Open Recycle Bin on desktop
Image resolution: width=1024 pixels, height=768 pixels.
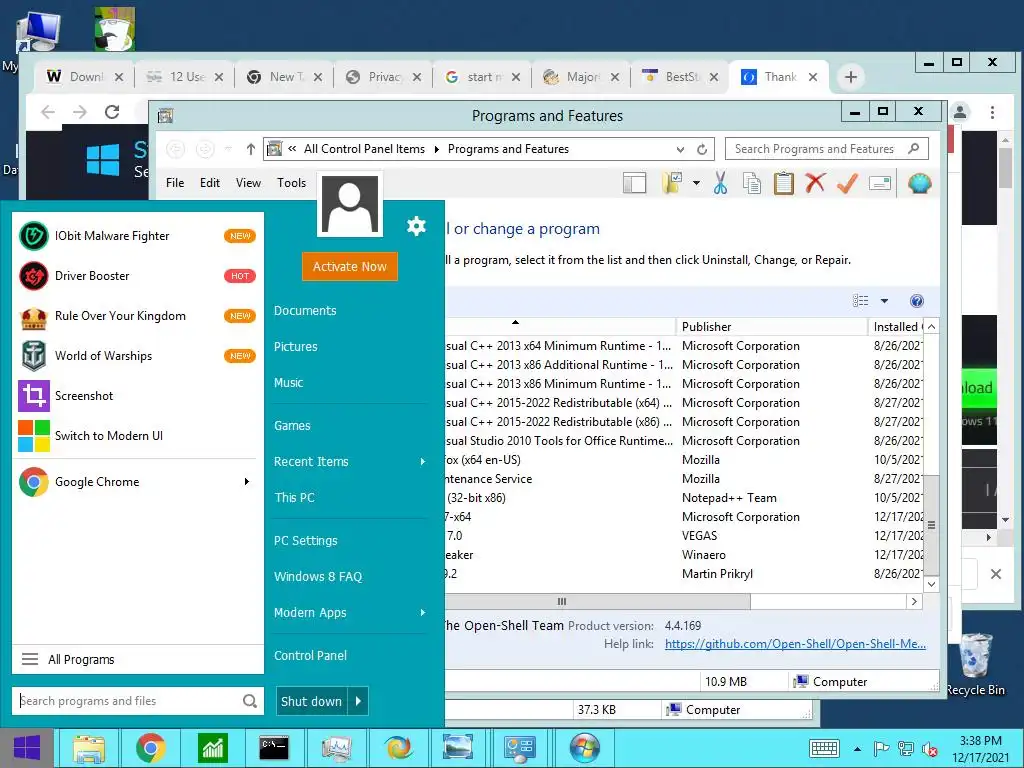click(975, 665)
